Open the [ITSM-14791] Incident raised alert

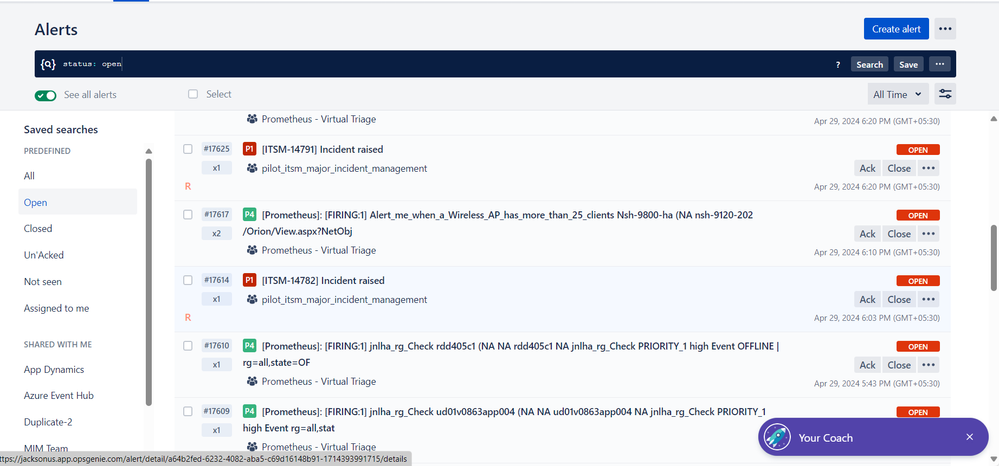pyautogui.click(x=322, y=149)
